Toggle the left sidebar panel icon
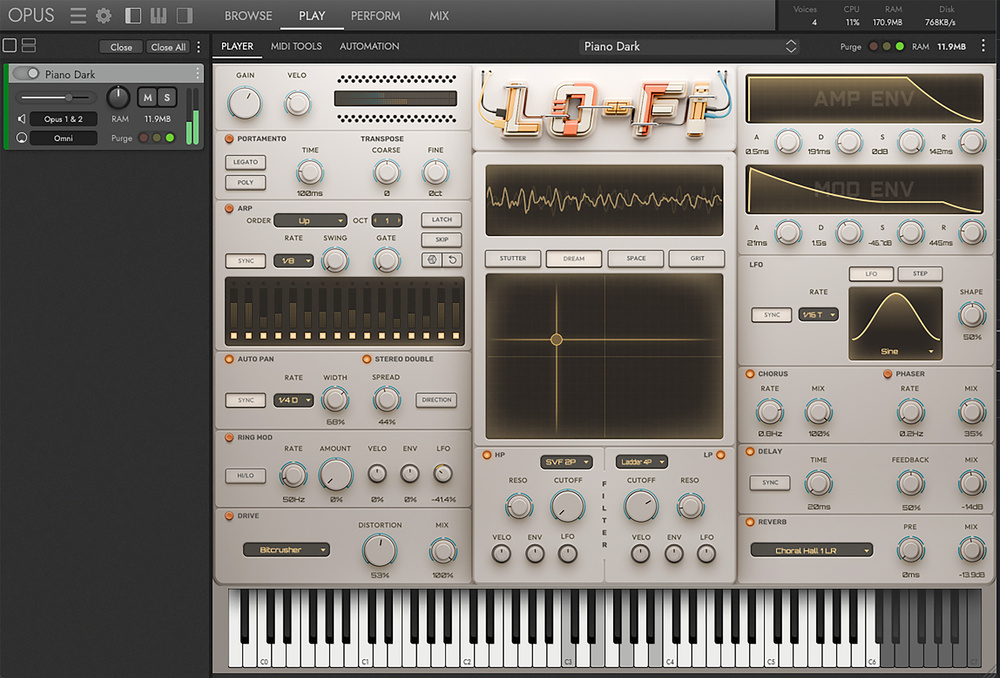The height and width of the screenshot is (678, 1000). click(x=133, y=15)
